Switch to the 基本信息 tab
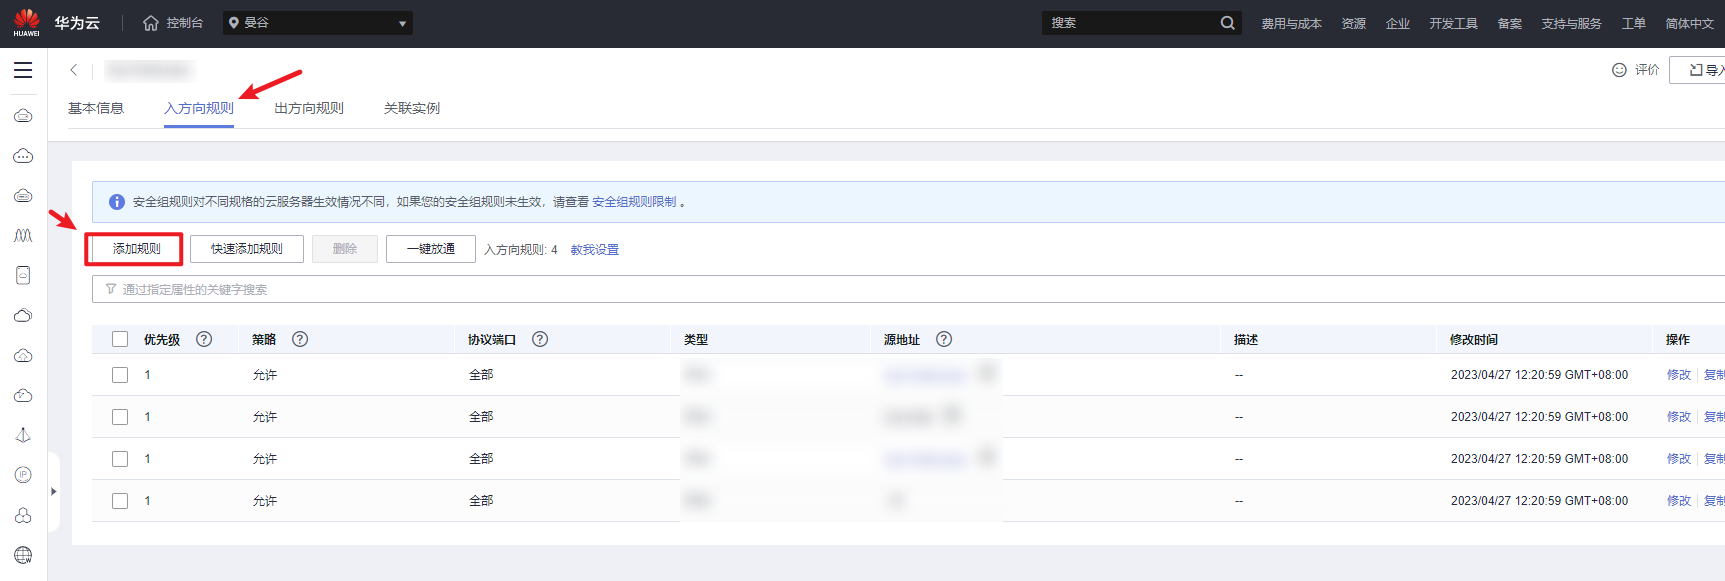Image resolution: width=1725 pixels, height=581 pixels. [x=96, y=108]
